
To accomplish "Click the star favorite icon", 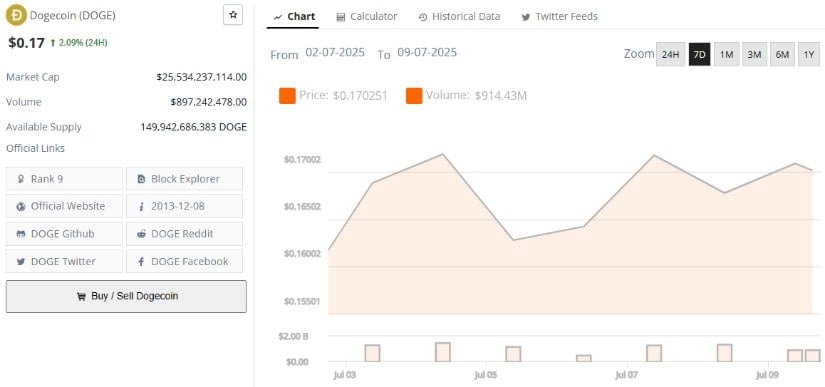I will (233, 15).
